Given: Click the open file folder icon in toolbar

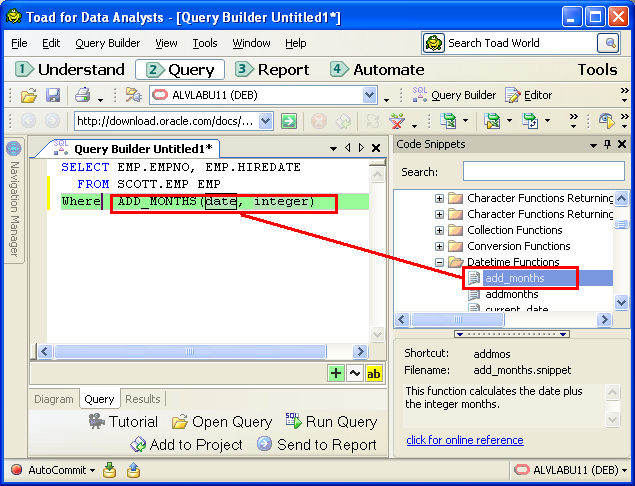Looking at the screenshot, I should click(29, 96).
